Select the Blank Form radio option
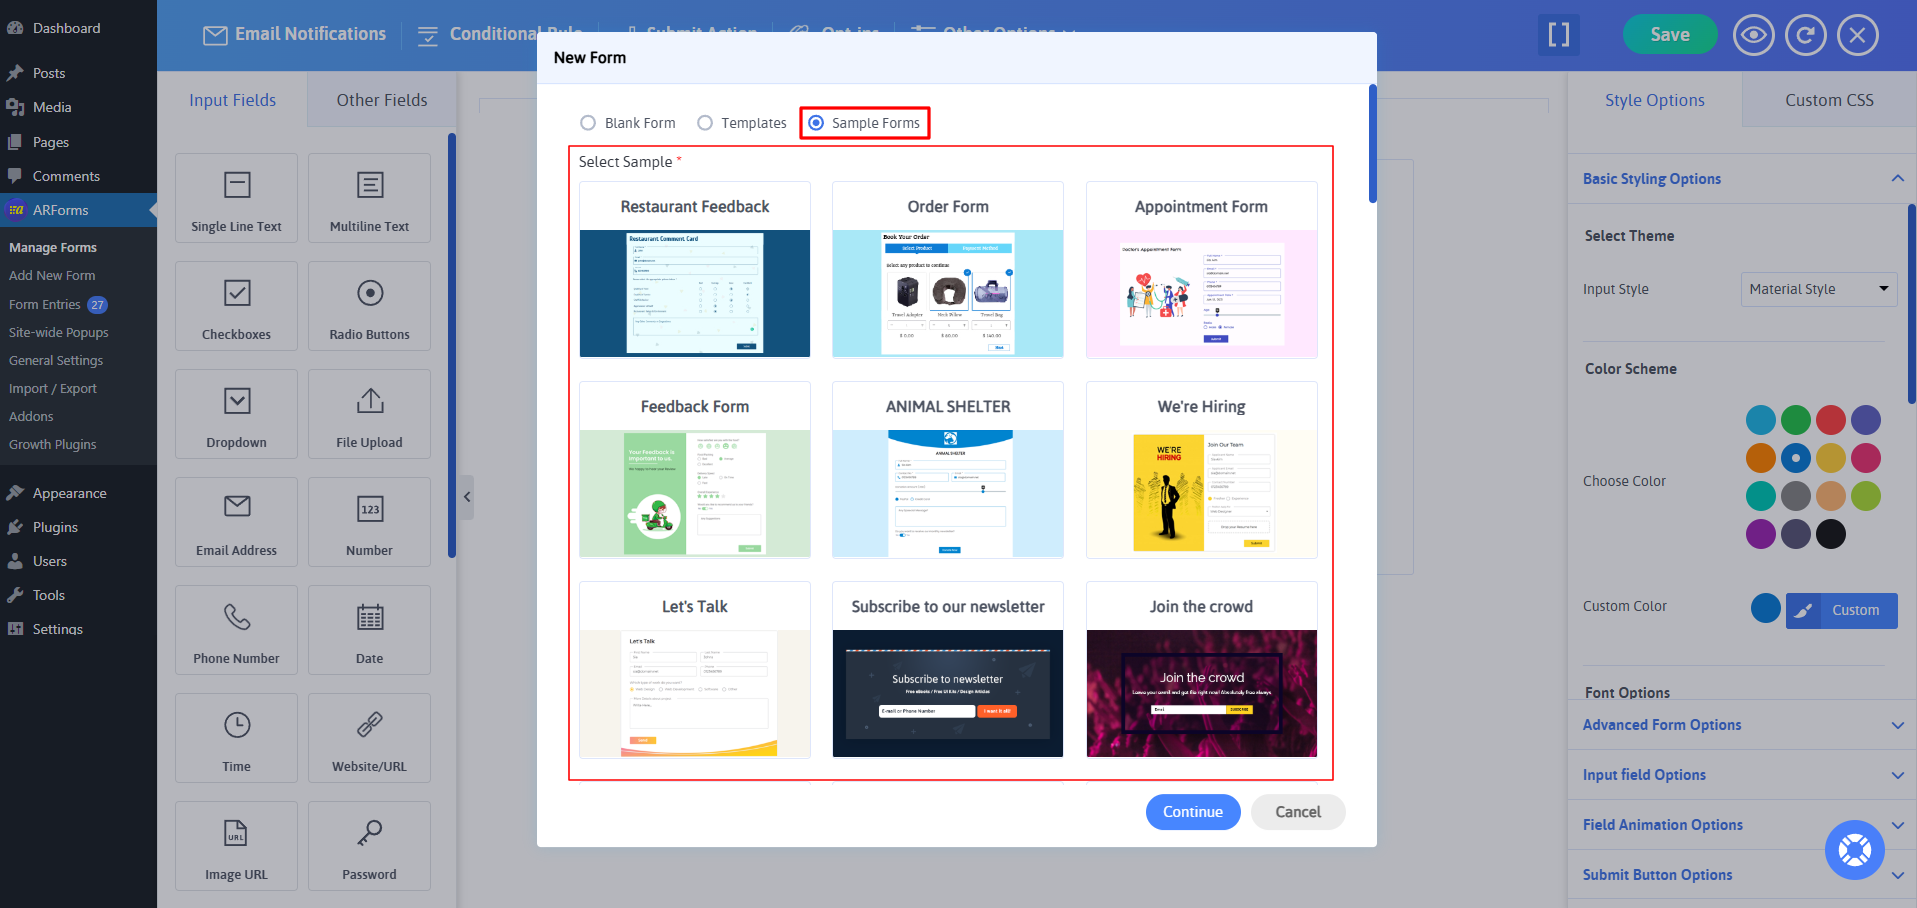 point(588,122)
